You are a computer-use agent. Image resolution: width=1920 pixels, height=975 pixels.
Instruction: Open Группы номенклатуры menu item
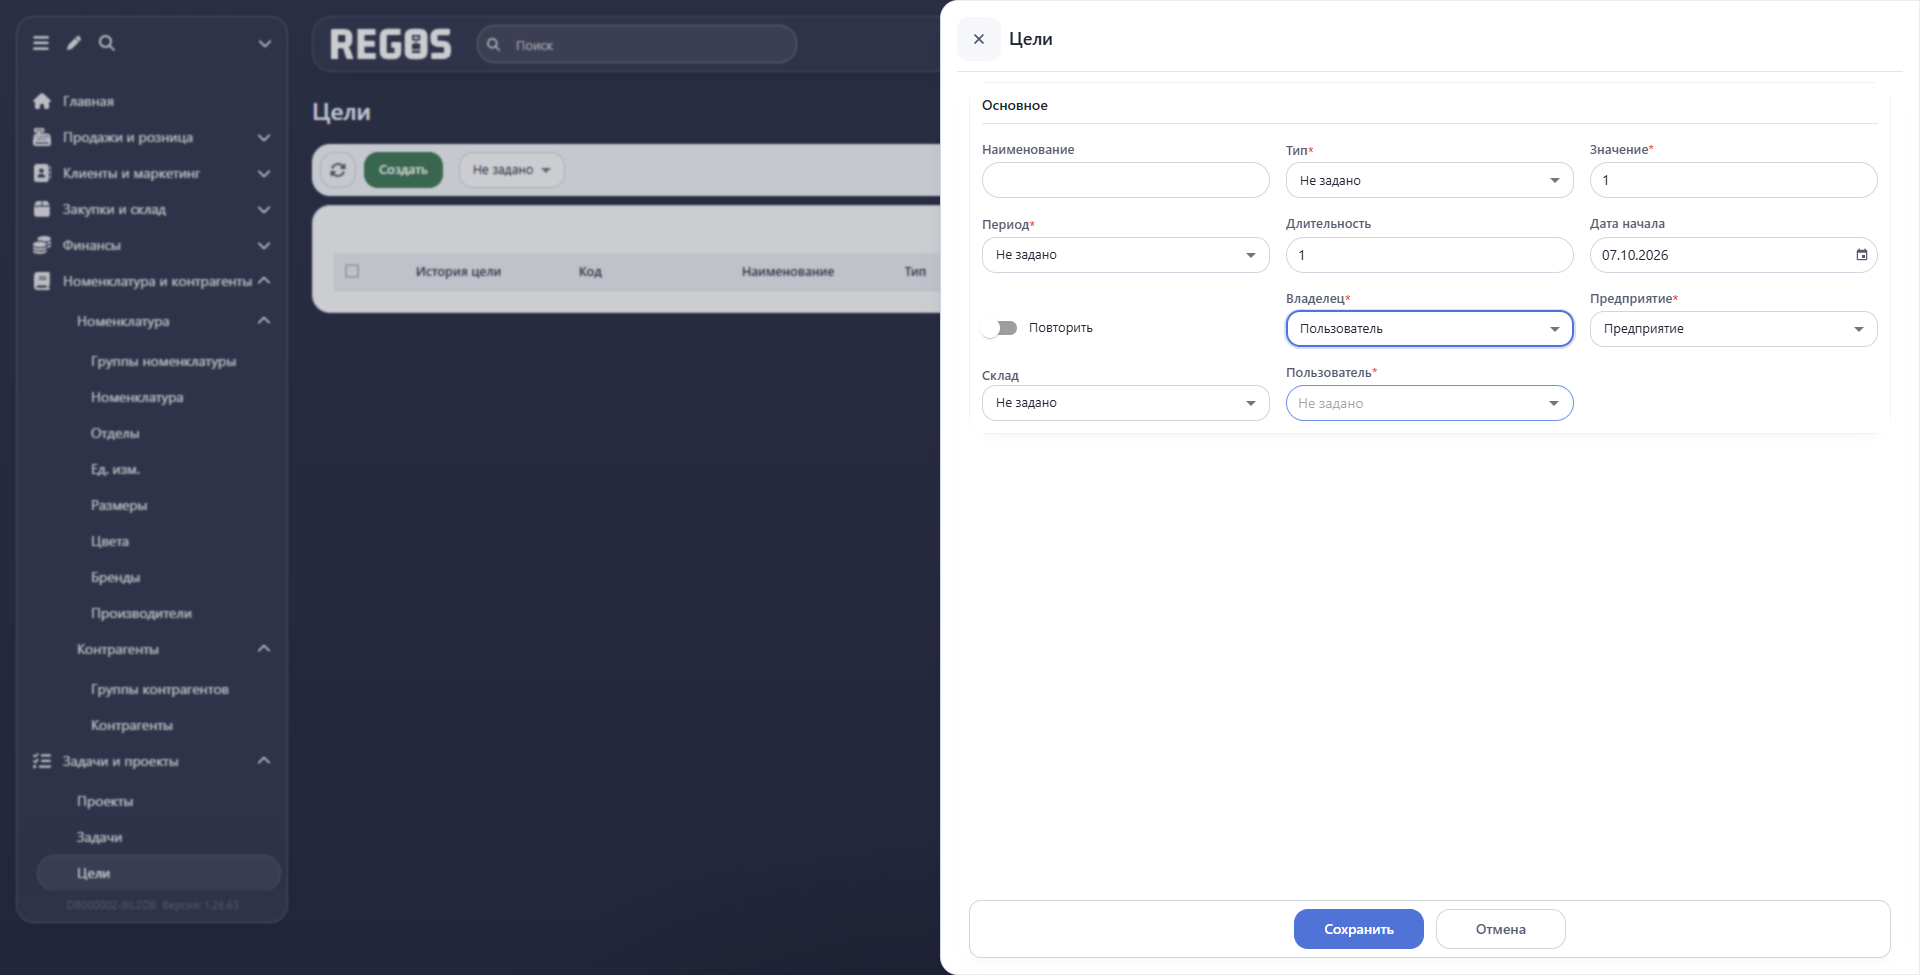pyautogui.click(x=163, y=361)
